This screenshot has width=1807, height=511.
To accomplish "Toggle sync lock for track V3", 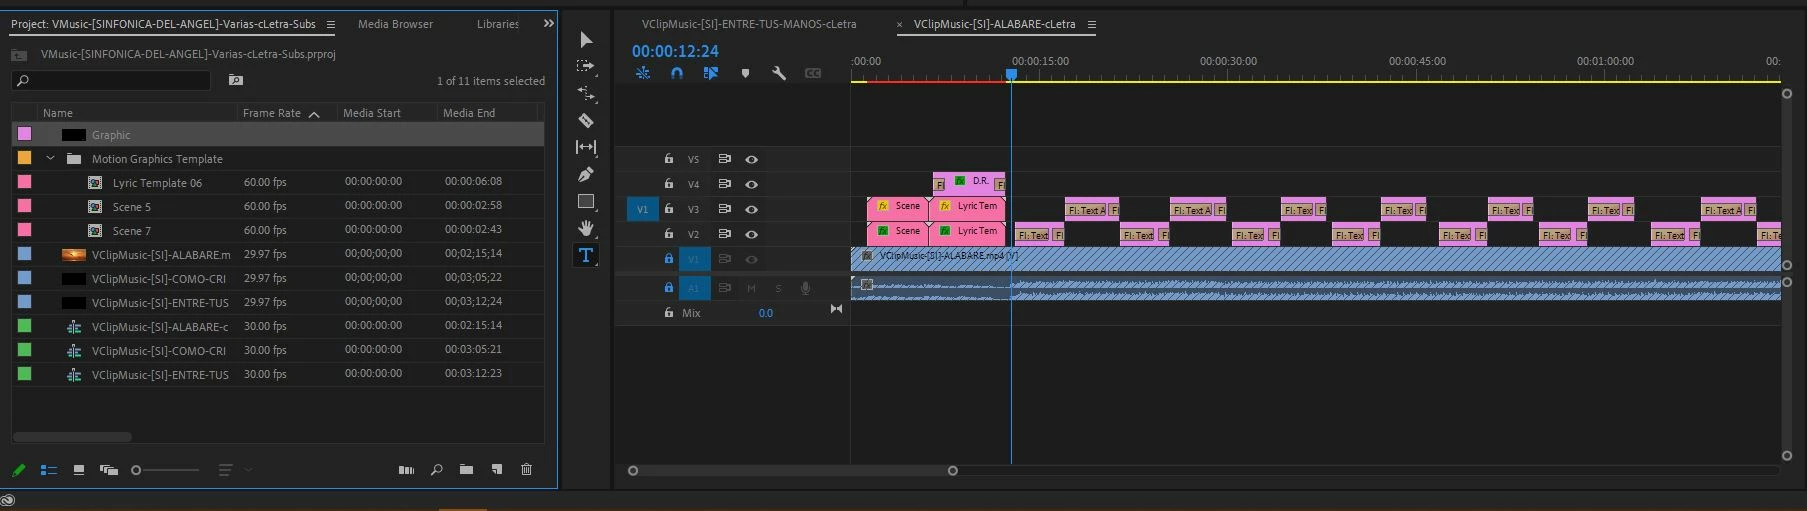I will point(724,209).
